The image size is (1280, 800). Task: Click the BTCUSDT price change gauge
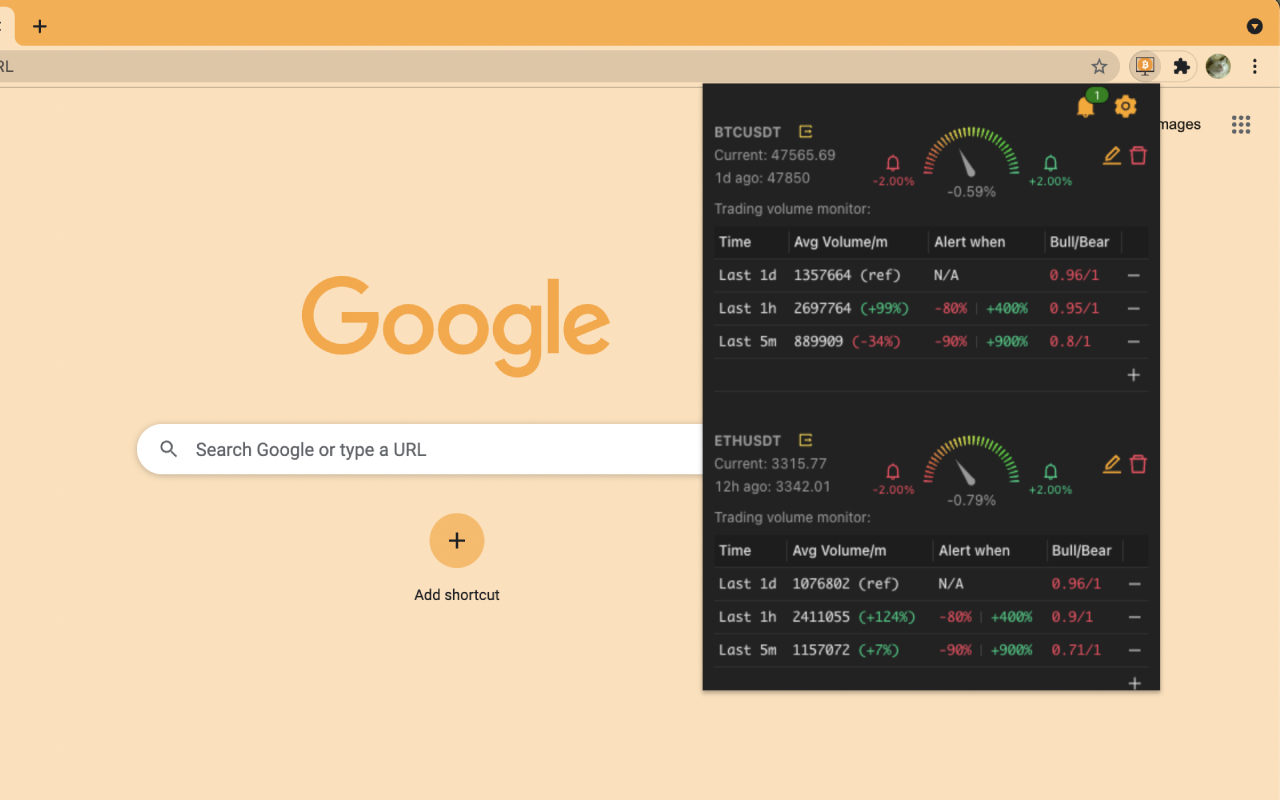(971, 152)
